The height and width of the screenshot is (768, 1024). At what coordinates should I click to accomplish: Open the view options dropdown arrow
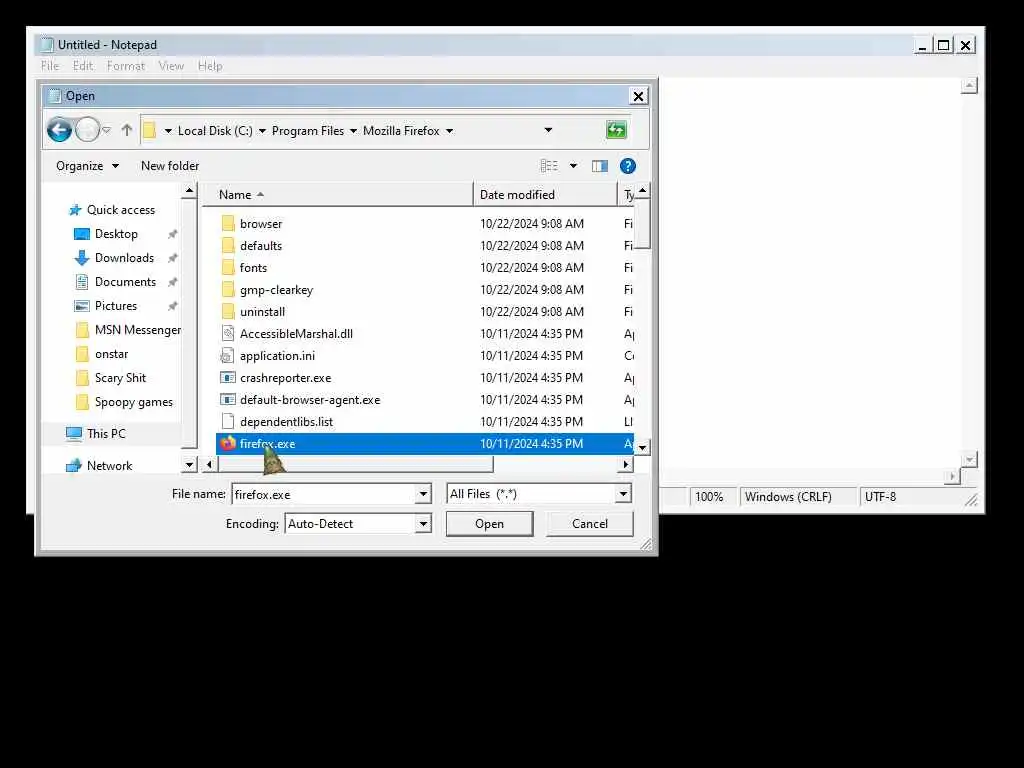(x=573, y=166)
